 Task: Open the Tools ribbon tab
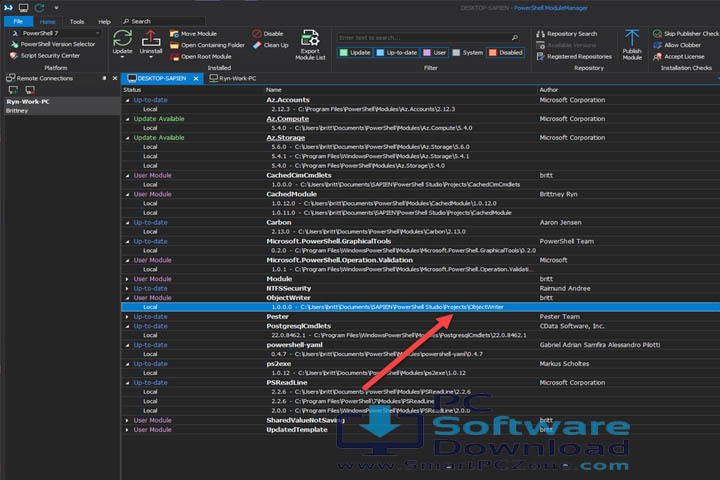pyautogui.click(x=77, y=22)
